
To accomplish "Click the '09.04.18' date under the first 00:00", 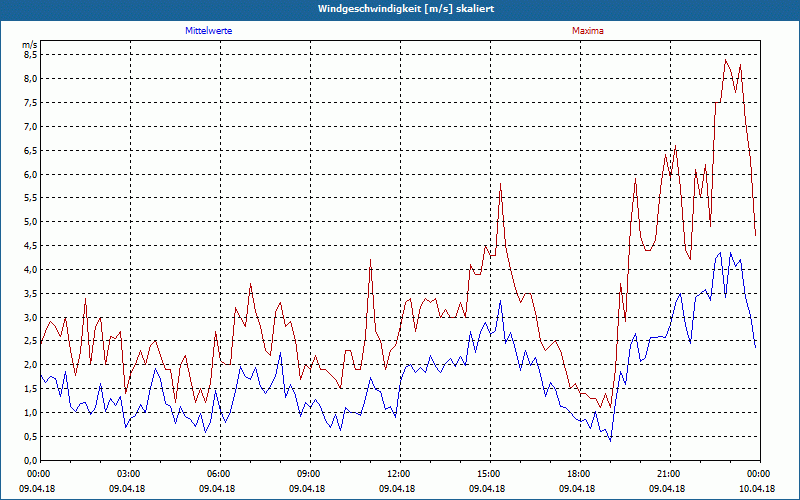I will tap(37, 488).
